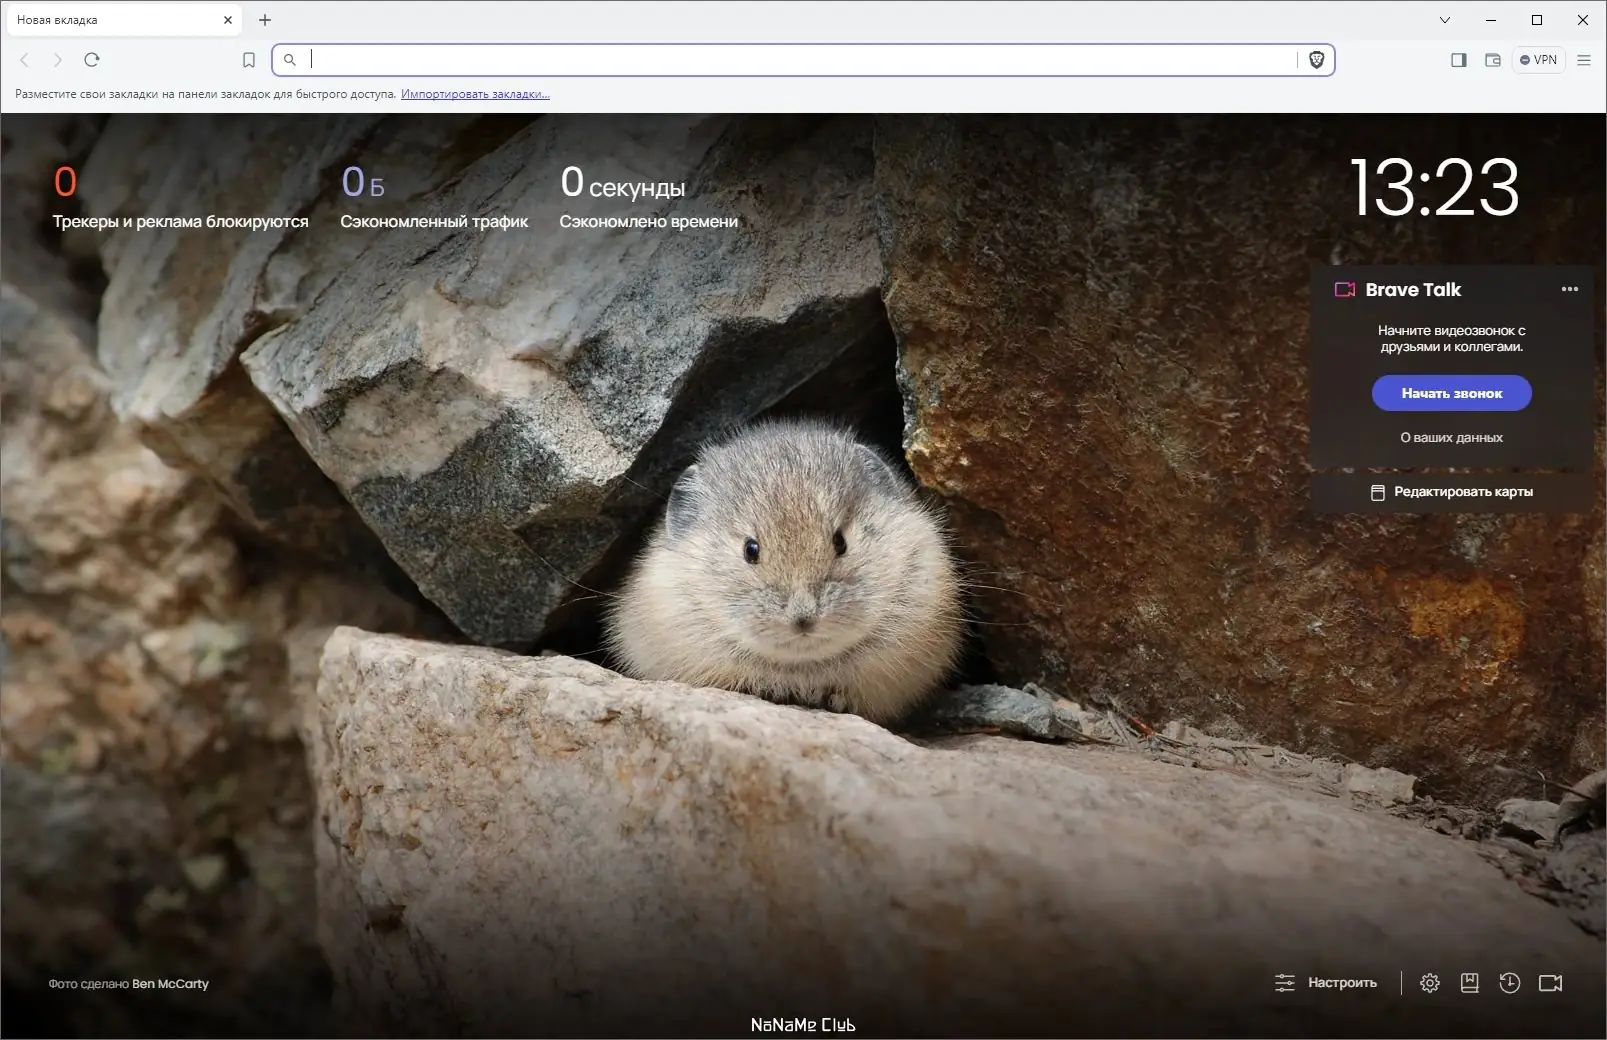Open the Brave Wallet icon
The height and width of the screenshot is (1040, 1607).
(x=1492, y=60)
